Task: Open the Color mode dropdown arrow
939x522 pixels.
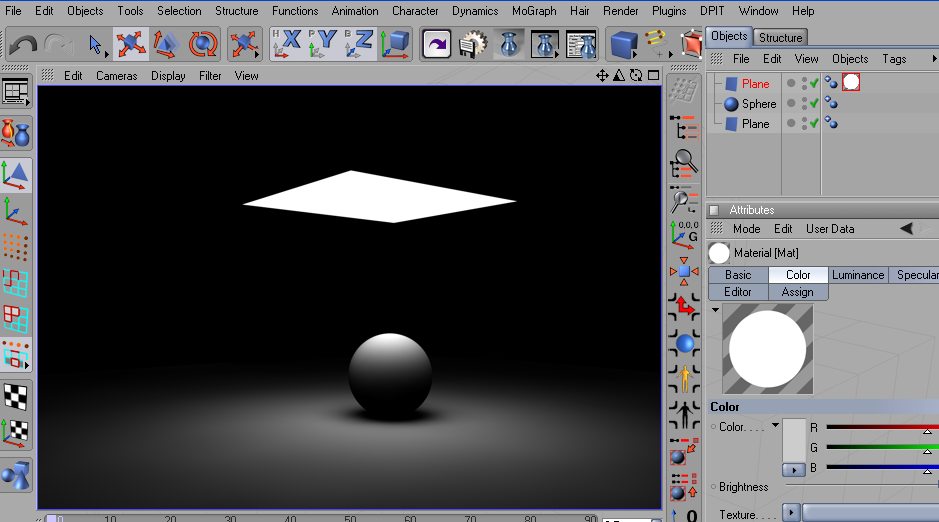Action: (x=775, y=425)
